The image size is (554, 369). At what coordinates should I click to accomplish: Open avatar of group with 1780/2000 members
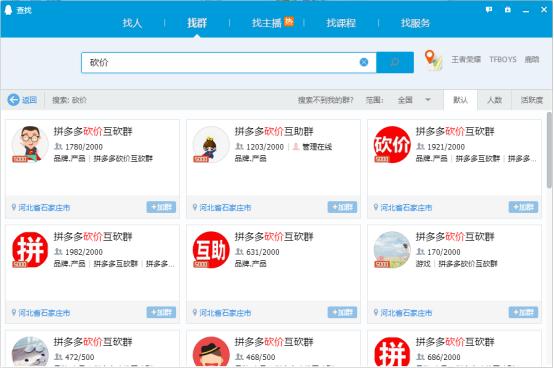pyautogui.click(x=30, y=144)
